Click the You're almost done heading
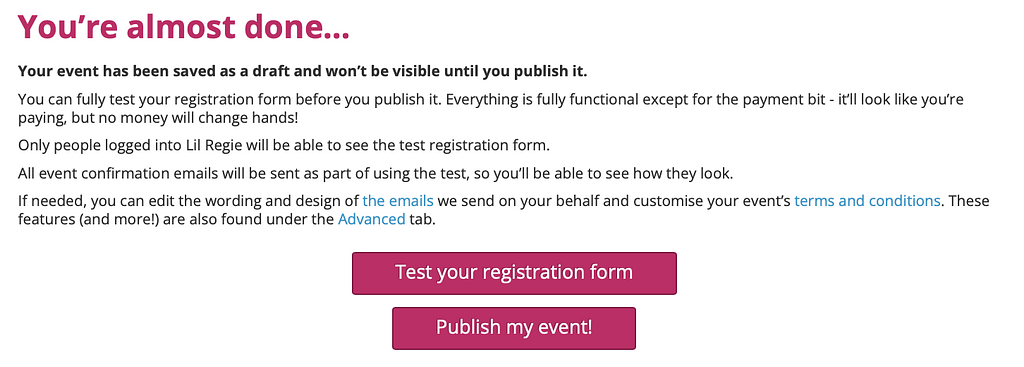The image size is (1024, 367). tap(184, 27)
